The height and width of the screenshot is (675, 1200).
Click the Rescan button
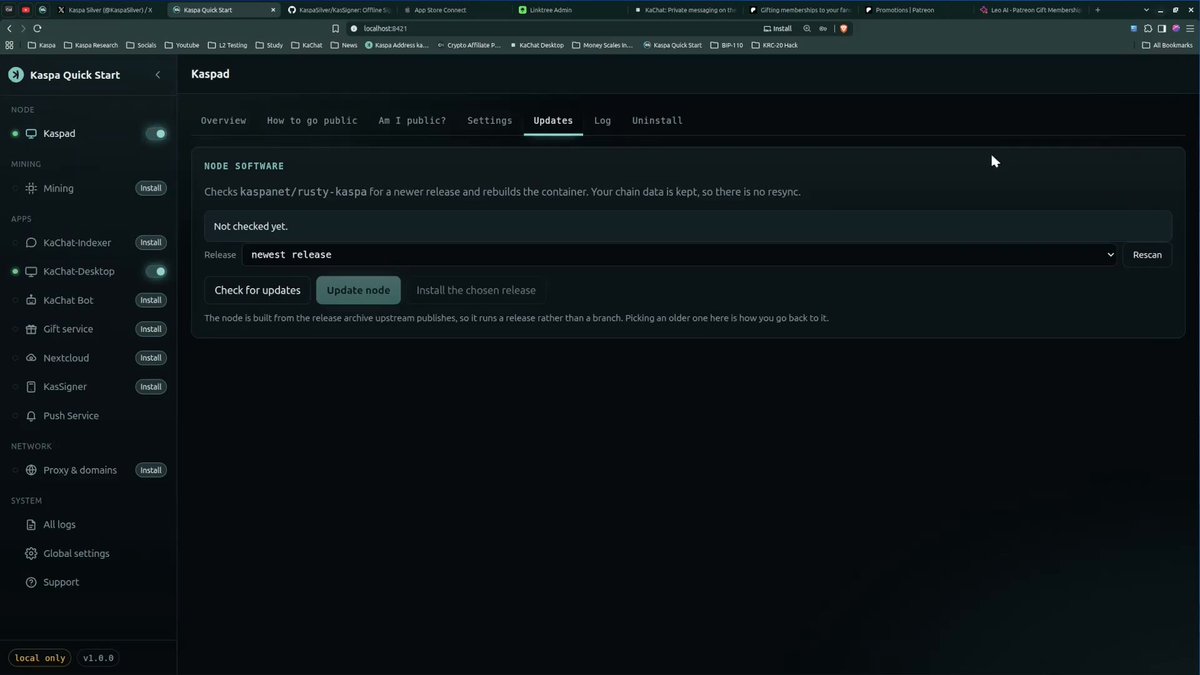click(x=1147, y=255)
